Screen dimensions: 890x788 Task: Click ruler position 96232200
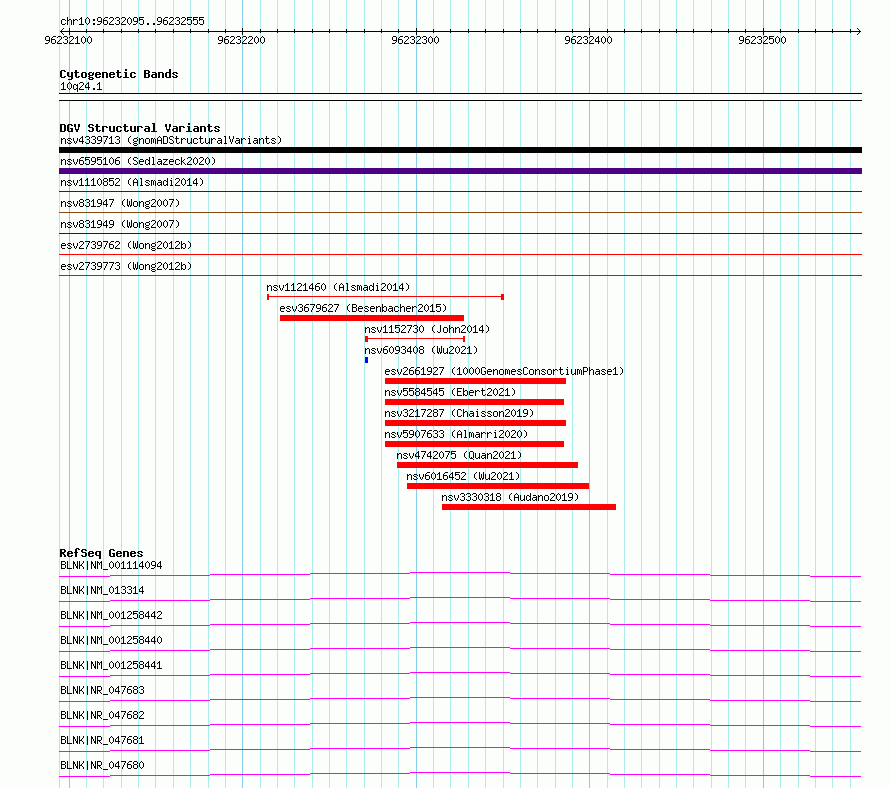click(241, 40)
